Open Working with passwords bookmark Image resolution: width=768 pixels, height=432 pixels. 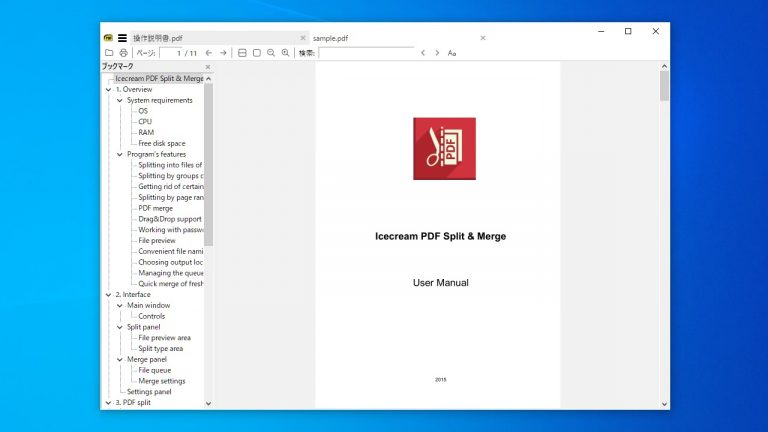tap(170, 230)
